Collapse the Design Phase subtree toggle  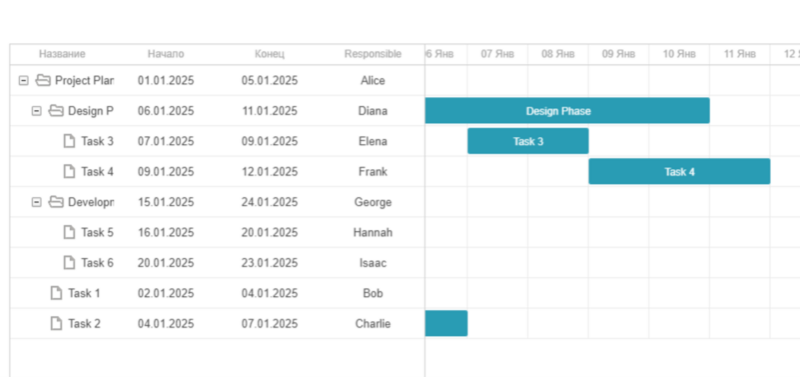(x=36, y=111)
